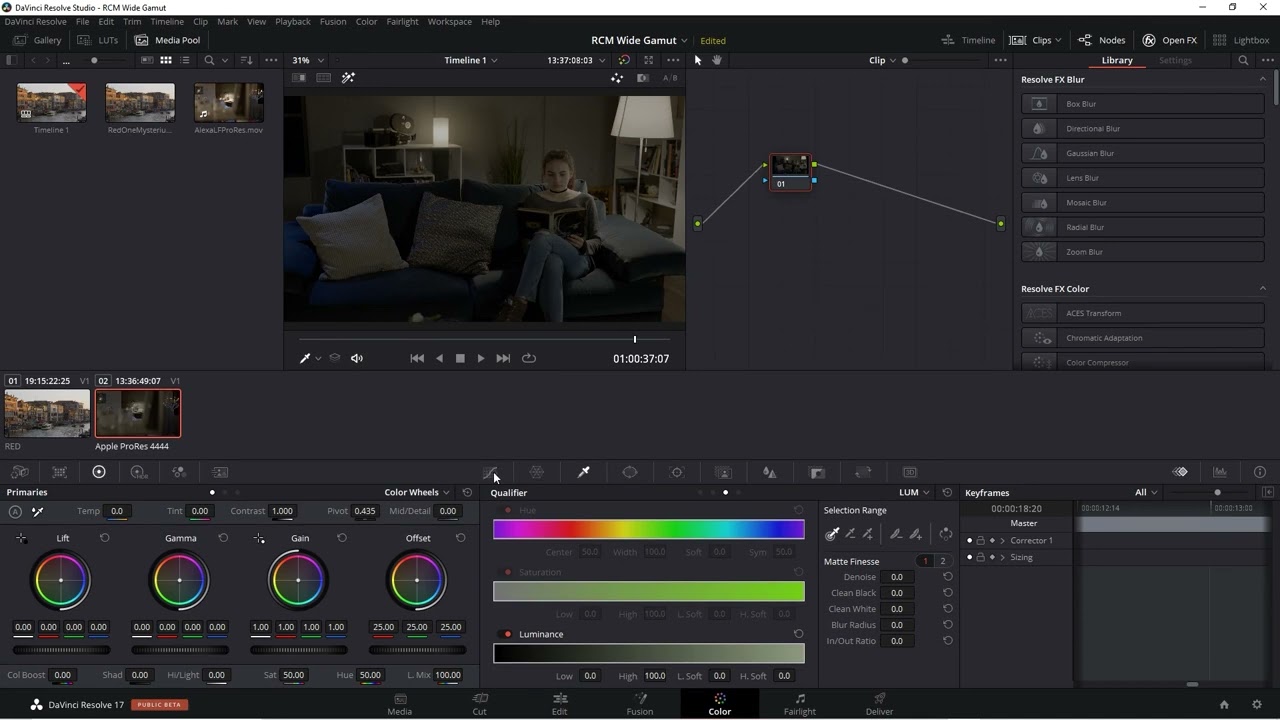
Task: Reset the Lift color wheel
Action: [x=104, y=538]
